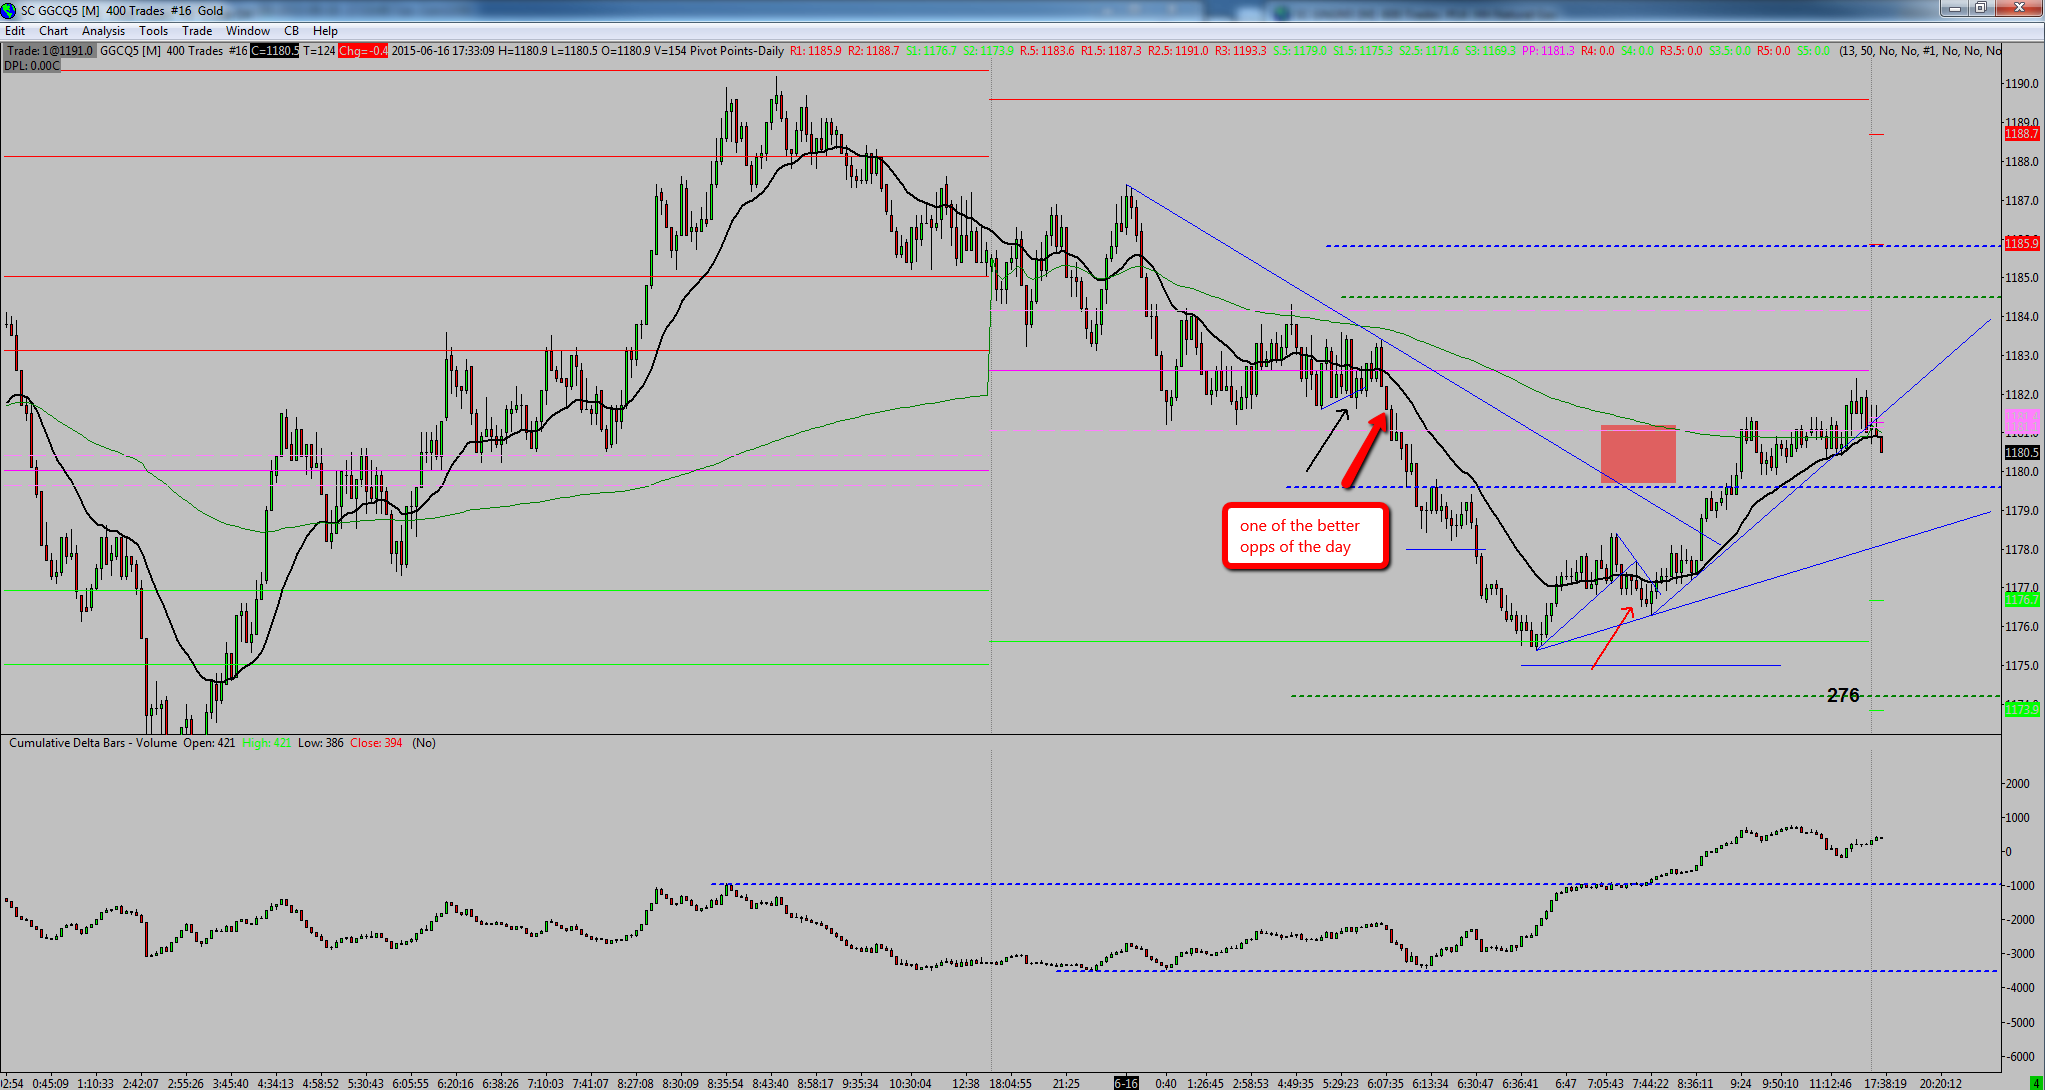Click the -6000 delta scale label
The height and width of the screenshot is (1090, 2045).
pos(2019,1057)
